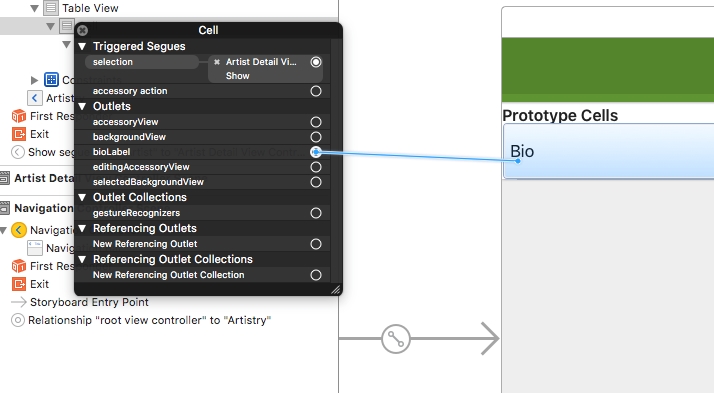This screenshot has width=714, height=393.
Task: Click the green navigation bar on the canvas
Action: pyautogui.click(x=608, y=70)
